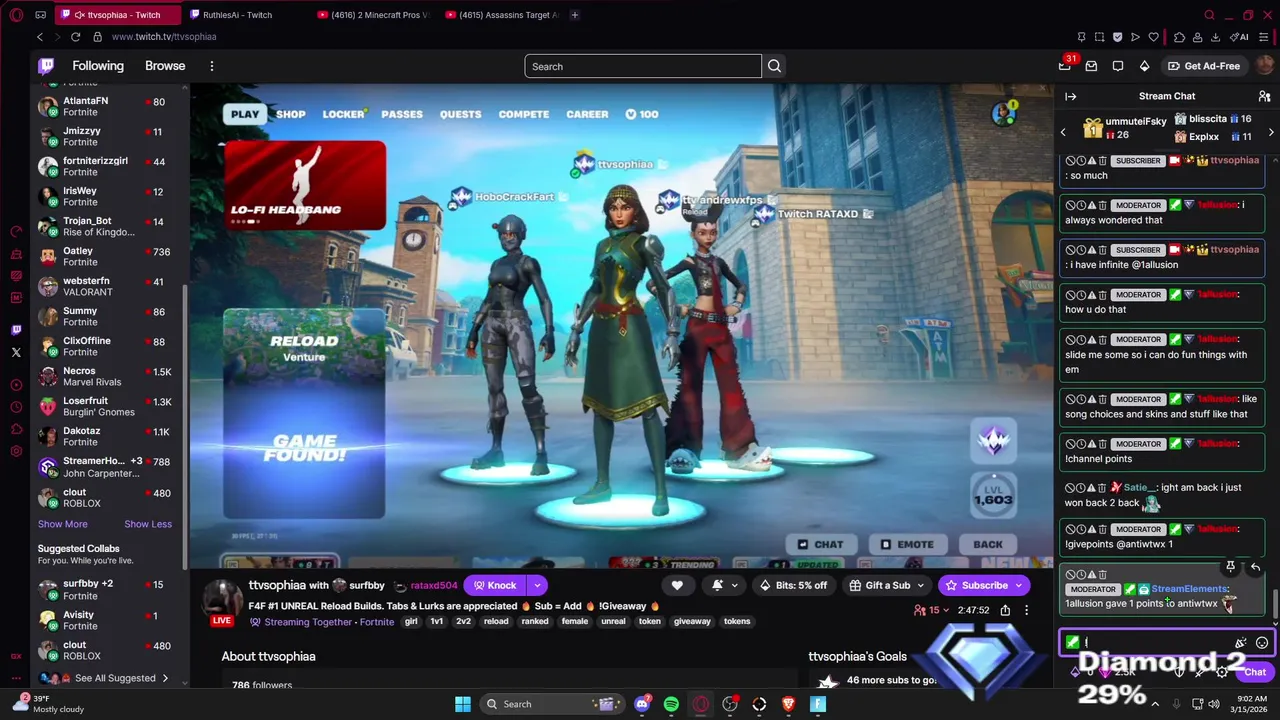Open ClixOffline channel in sidebar
1280x720 pixels.
[110, 346]
